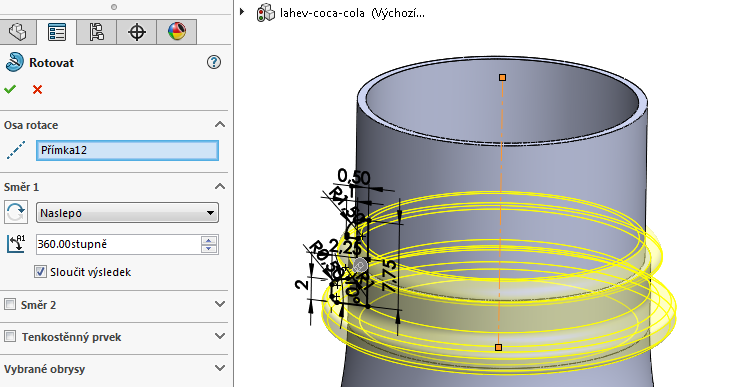Screen dimensions: 750x387
Task: Enable the Směr 2 checkbox
Action: point(10,304)
